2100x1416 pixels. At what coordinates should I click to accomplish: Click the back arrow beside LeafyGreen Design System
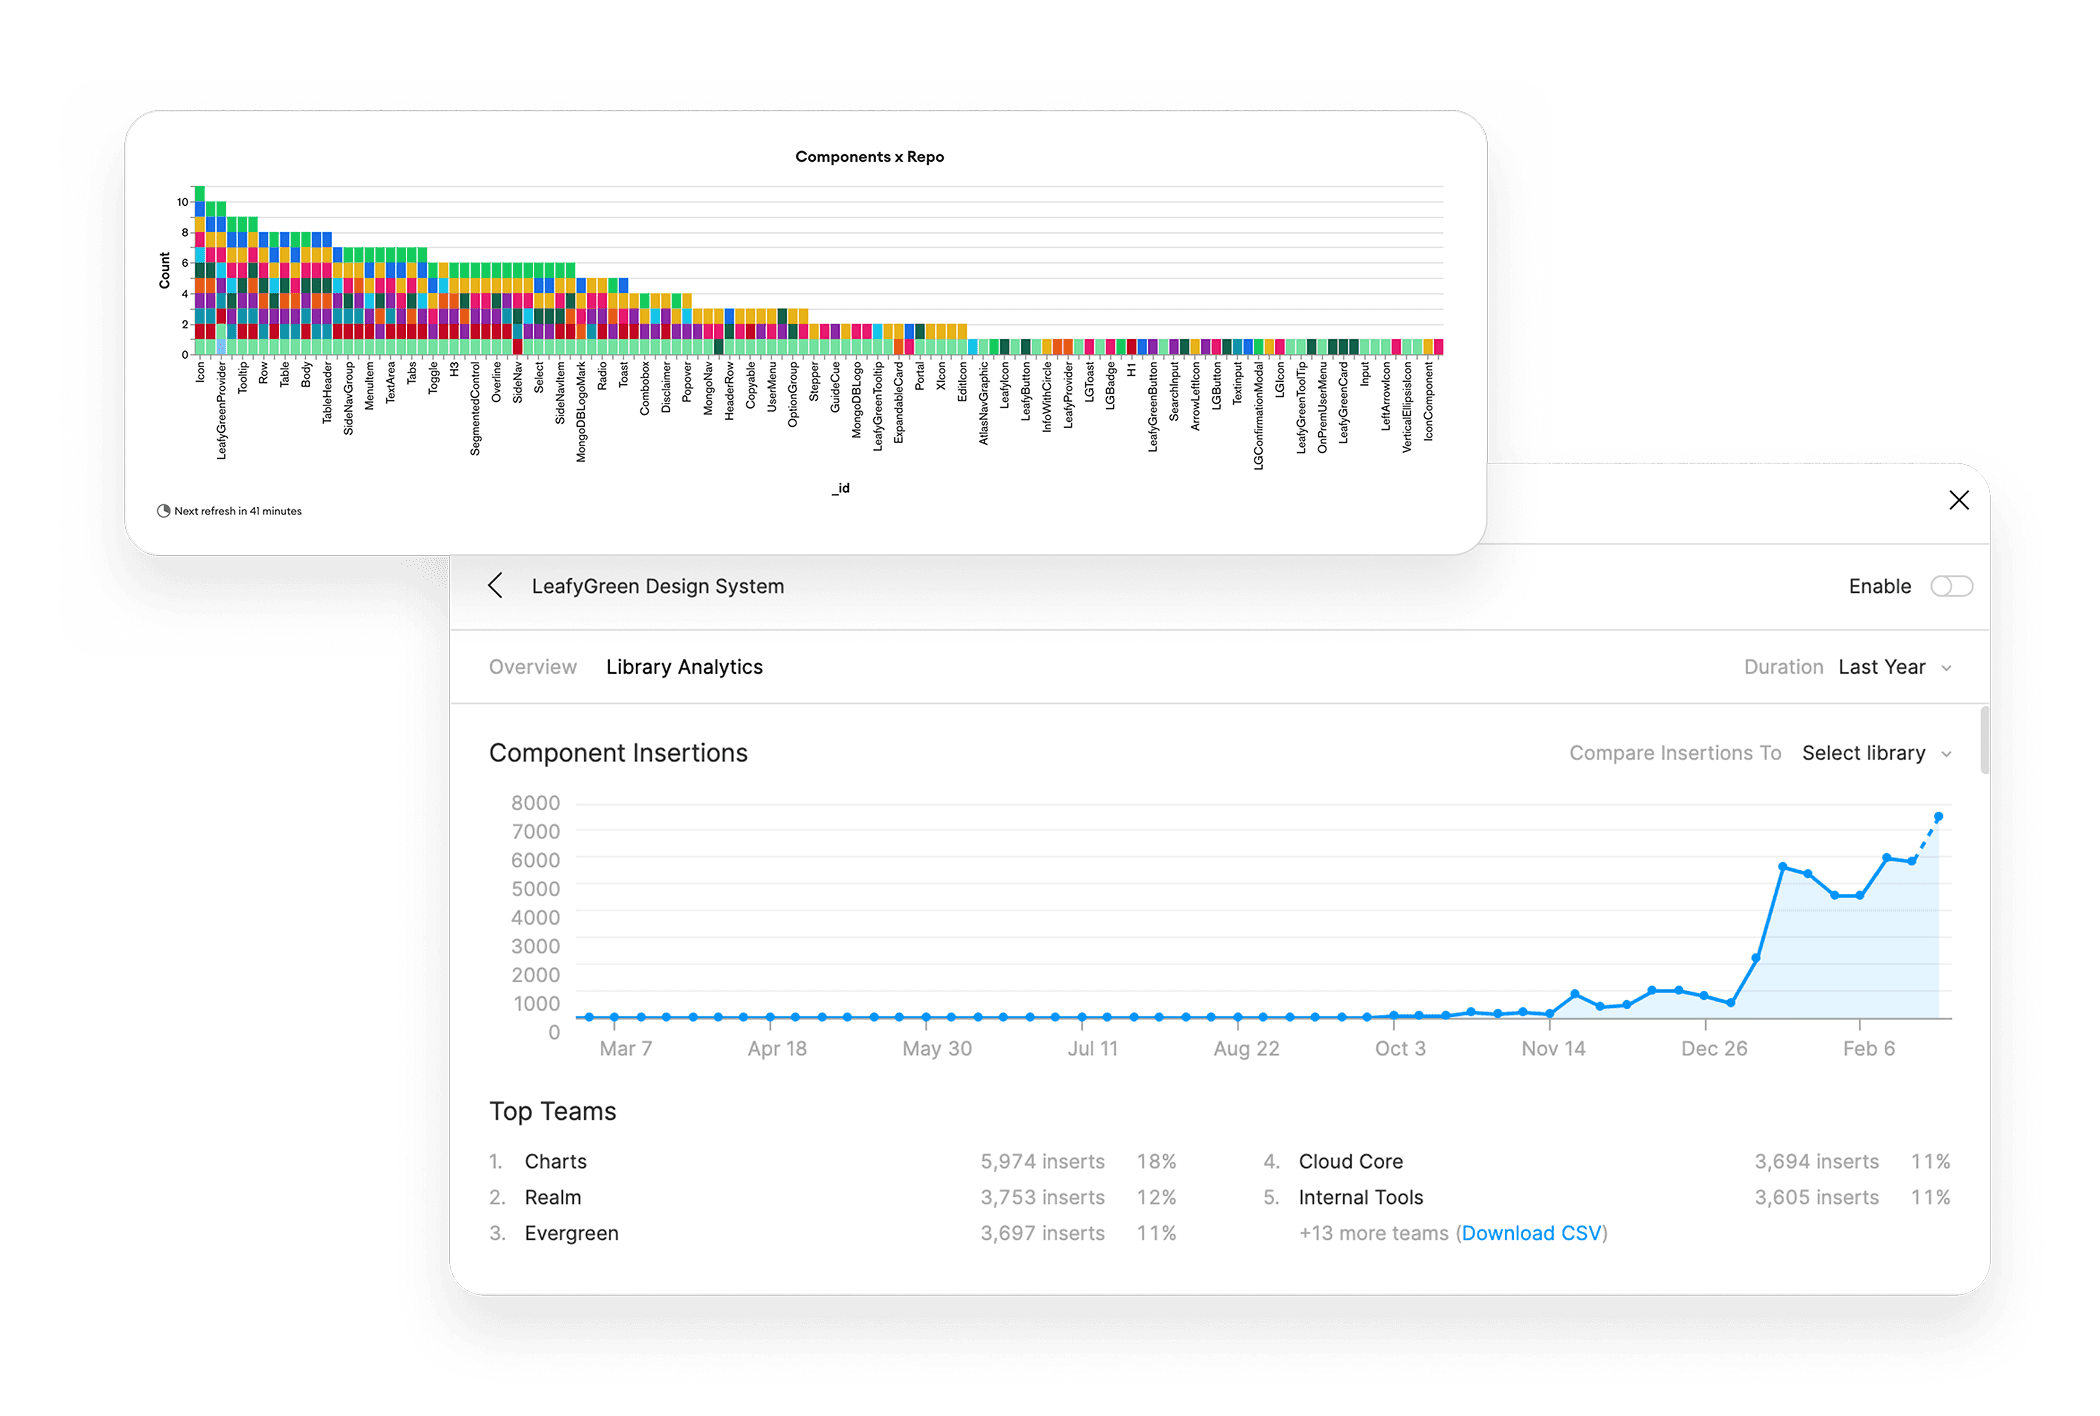click(x=495, y=586)
